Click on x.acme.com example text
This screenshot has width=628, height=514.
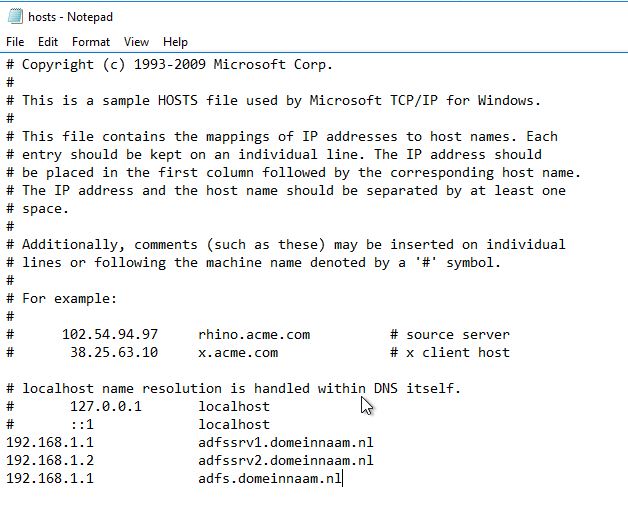238,353
